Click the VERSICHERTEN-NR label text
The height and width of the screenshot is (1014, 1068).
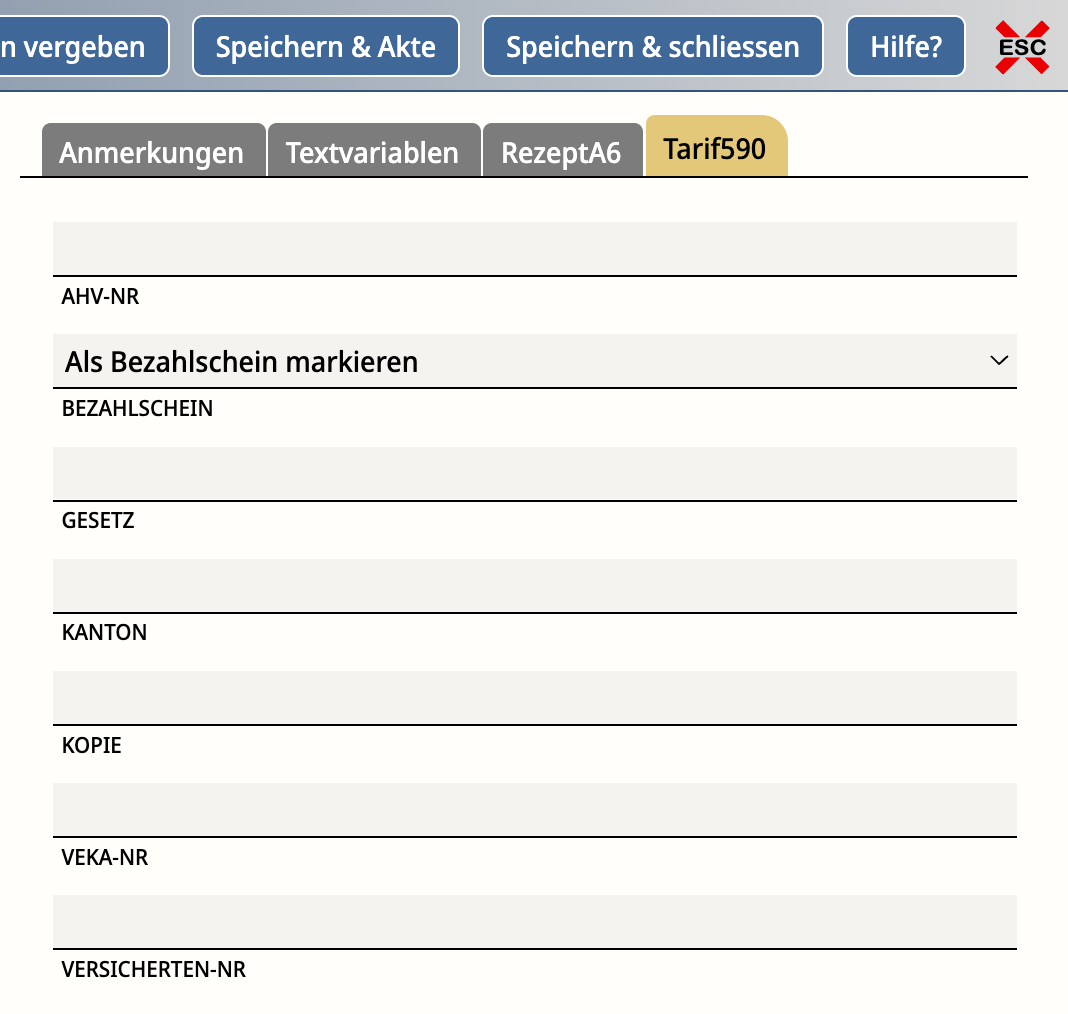pyautogui.click(x=153, y=969)
